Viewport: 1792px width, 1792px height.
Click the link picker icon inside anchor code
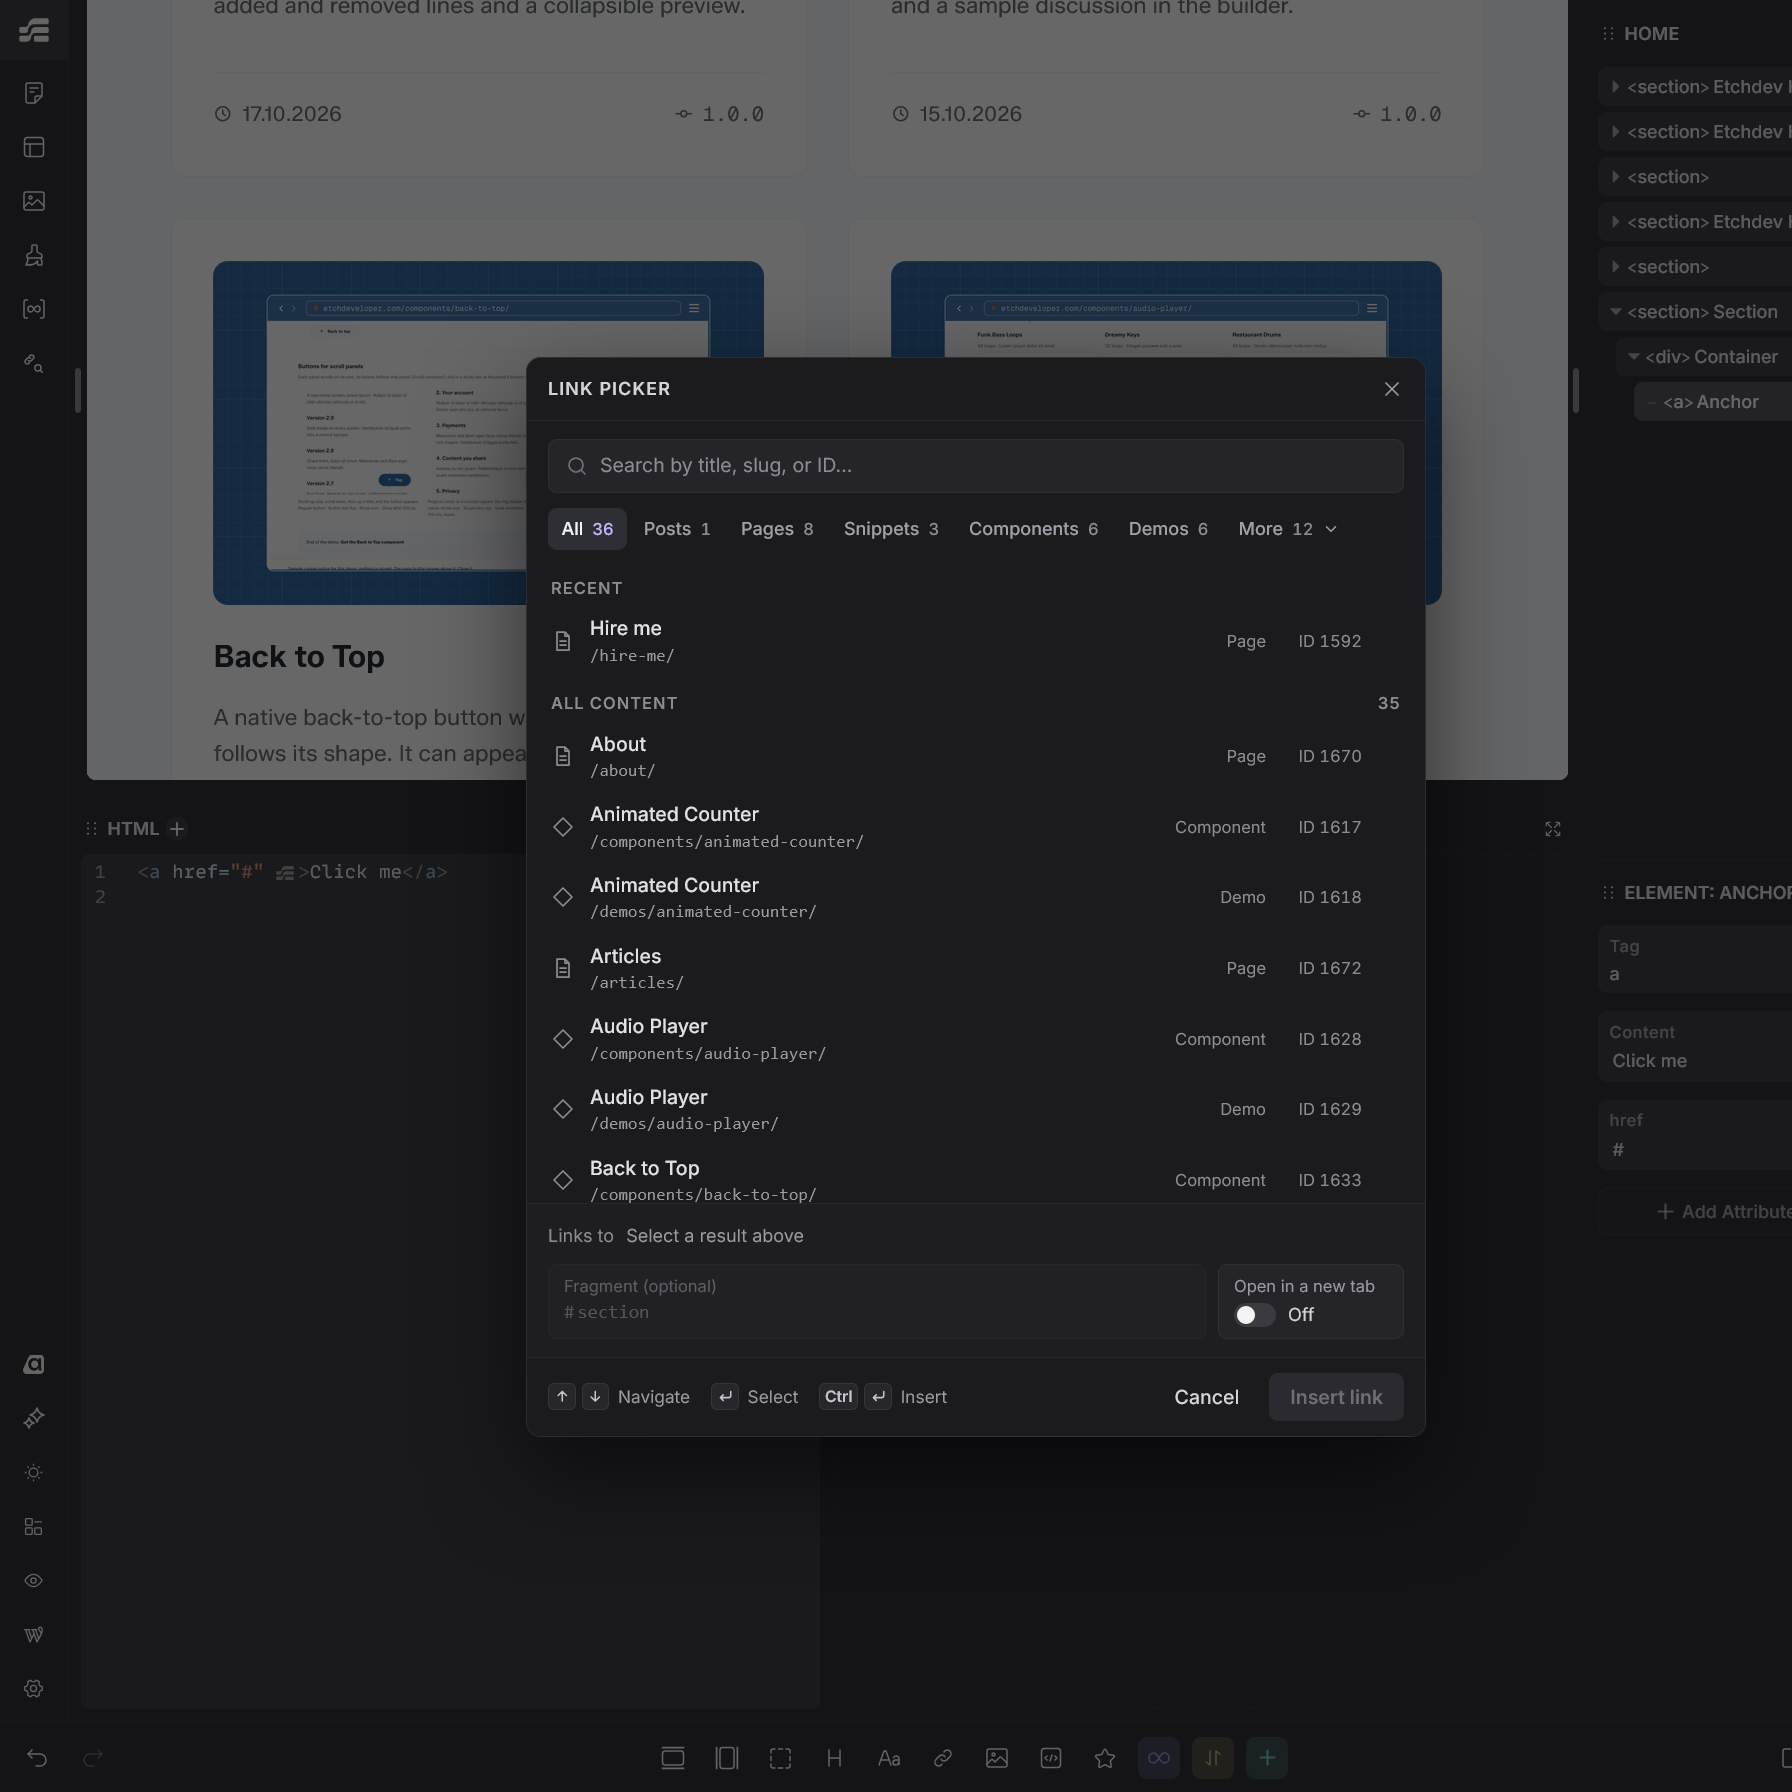pyautogui.click(x=285, y=873)
